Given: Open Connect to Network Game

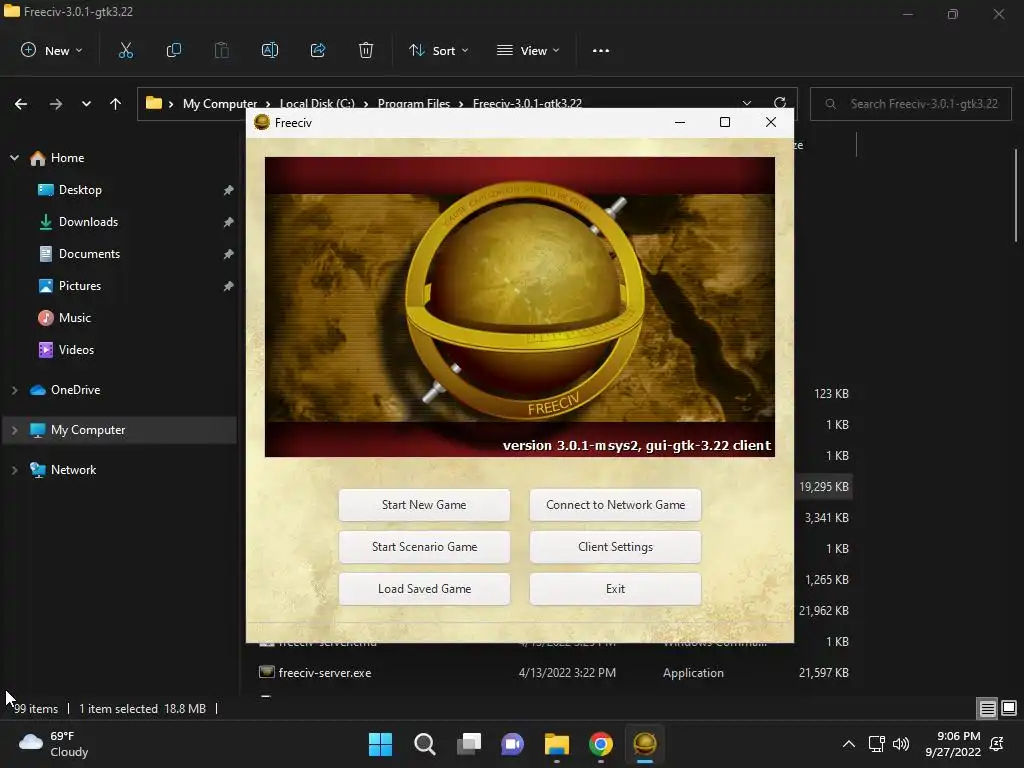Looking at the screenshot, I should 615,505.
